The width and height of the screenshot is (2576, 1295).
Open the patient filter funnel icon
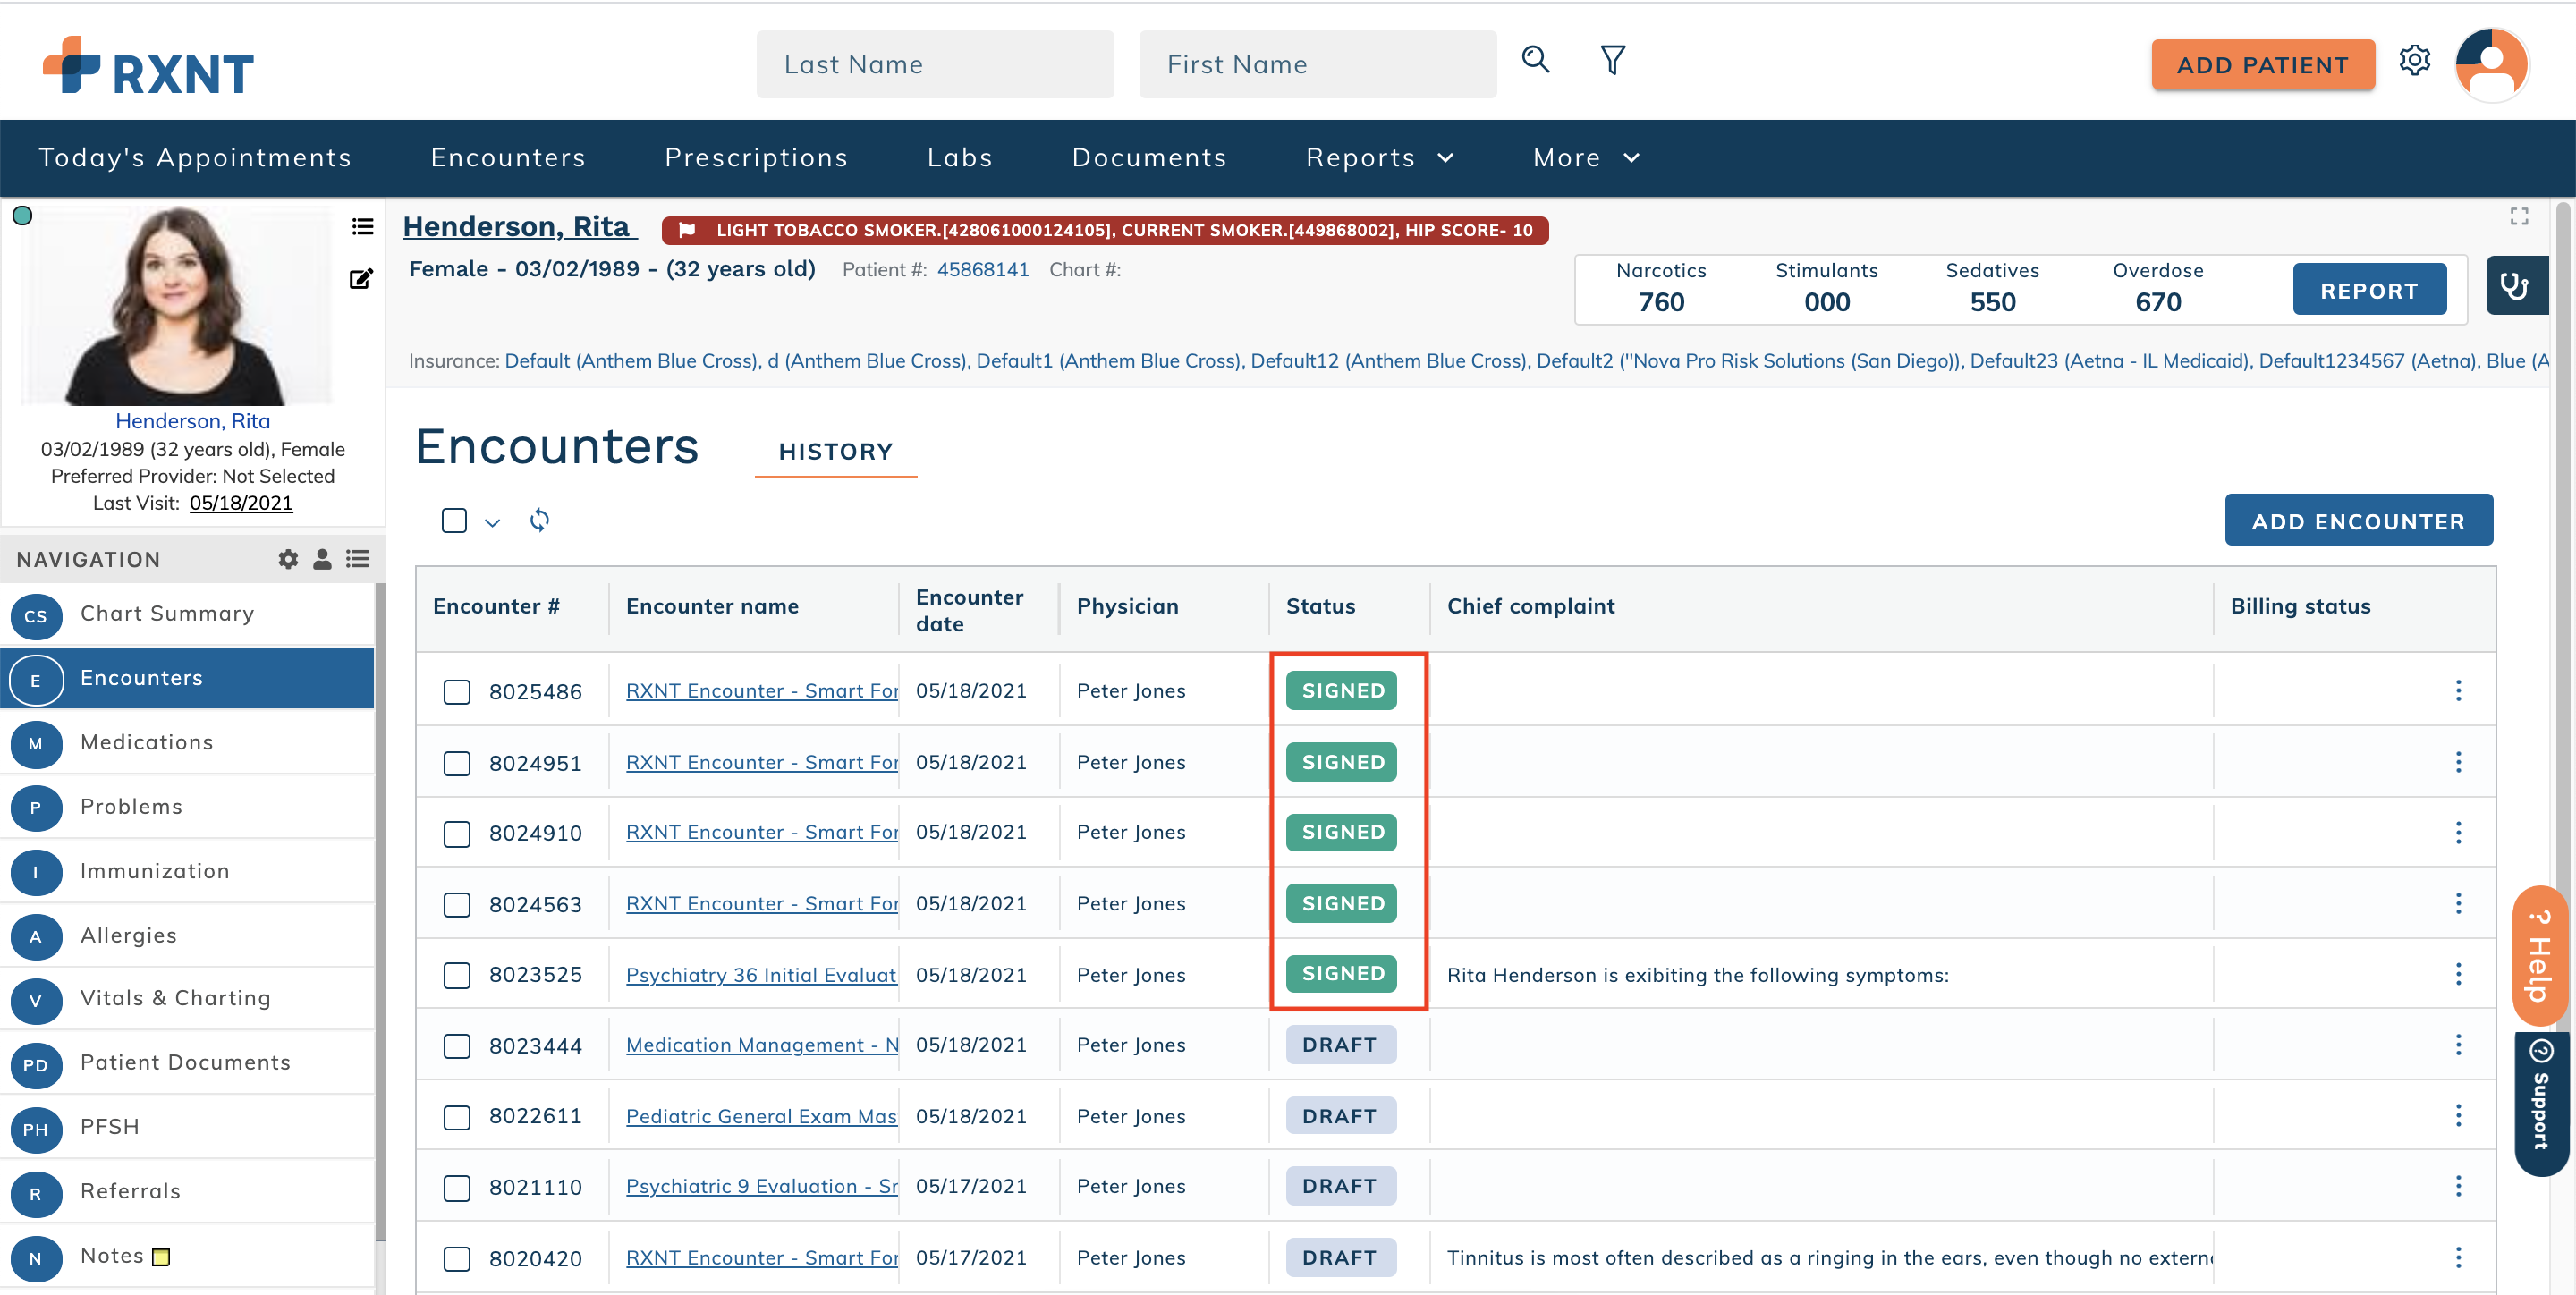[x=1612, y=60]
